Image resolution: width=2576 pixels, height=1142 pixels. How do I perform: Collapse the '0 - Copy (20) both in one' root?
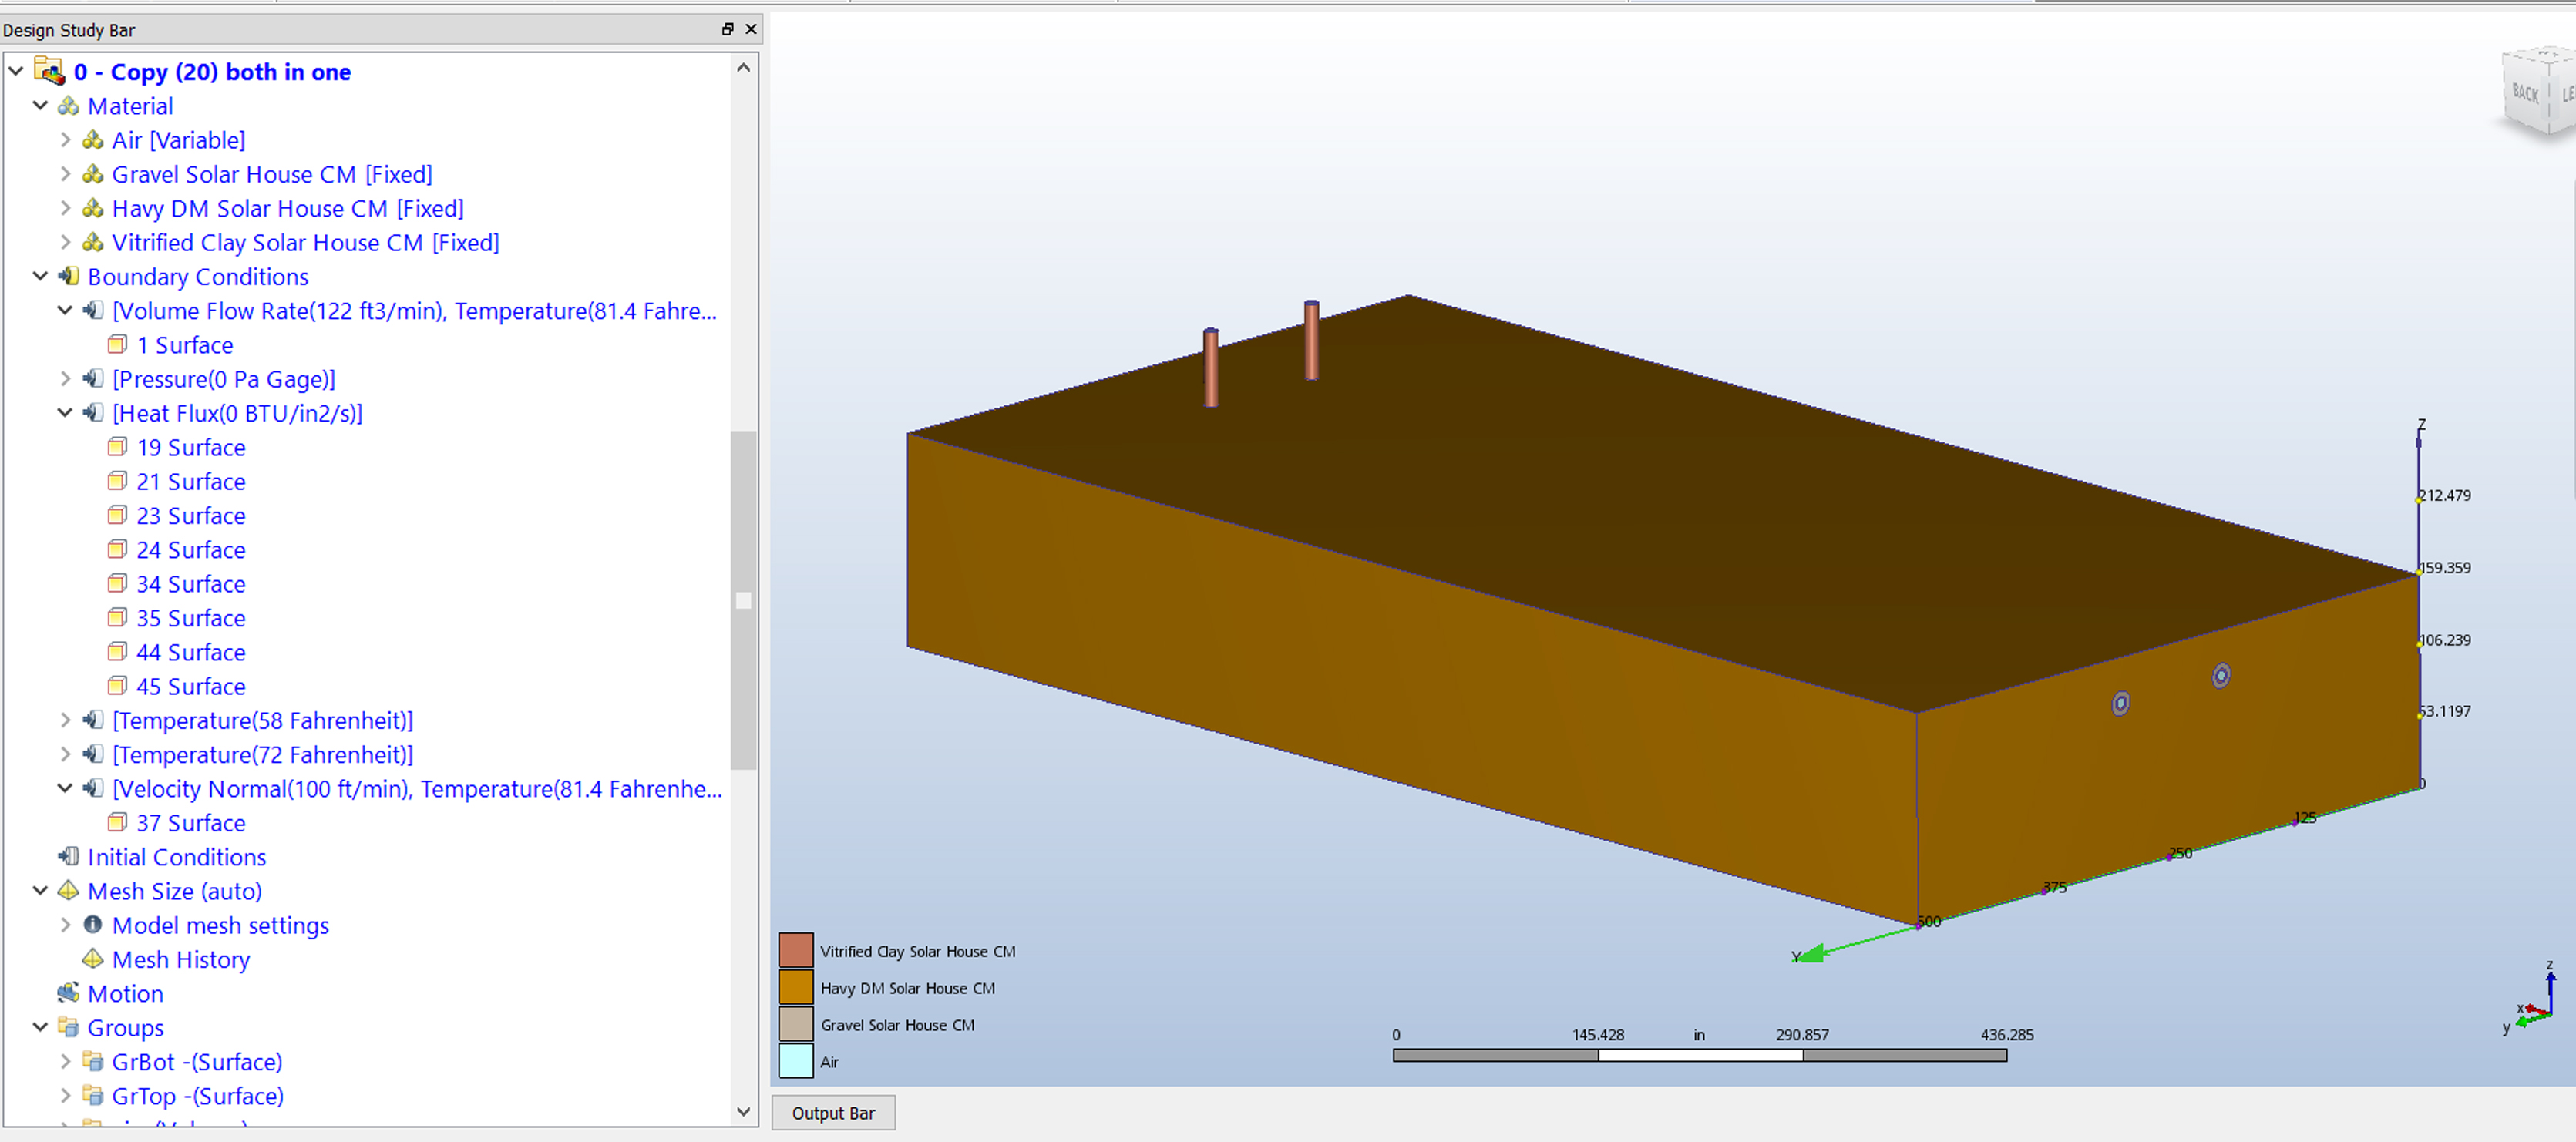(15, 71)
